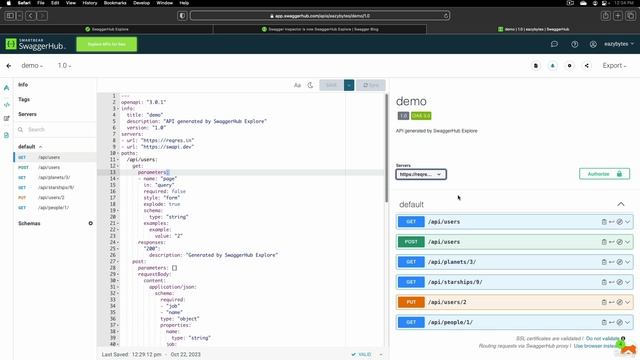640x360 pixels.
Task: Select the Info navigation item
Action: click(x=23, y=84)
